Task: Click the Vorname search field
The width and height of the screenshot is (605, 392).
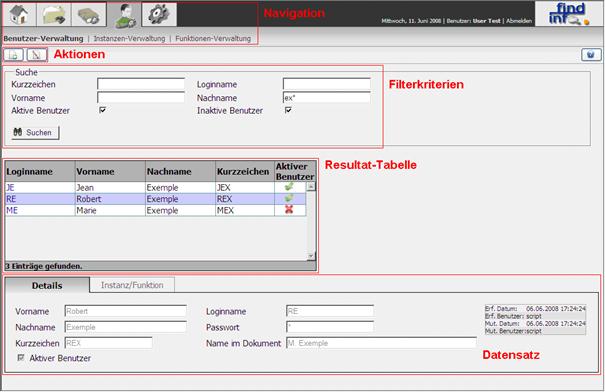Action: tap(141, 97)
